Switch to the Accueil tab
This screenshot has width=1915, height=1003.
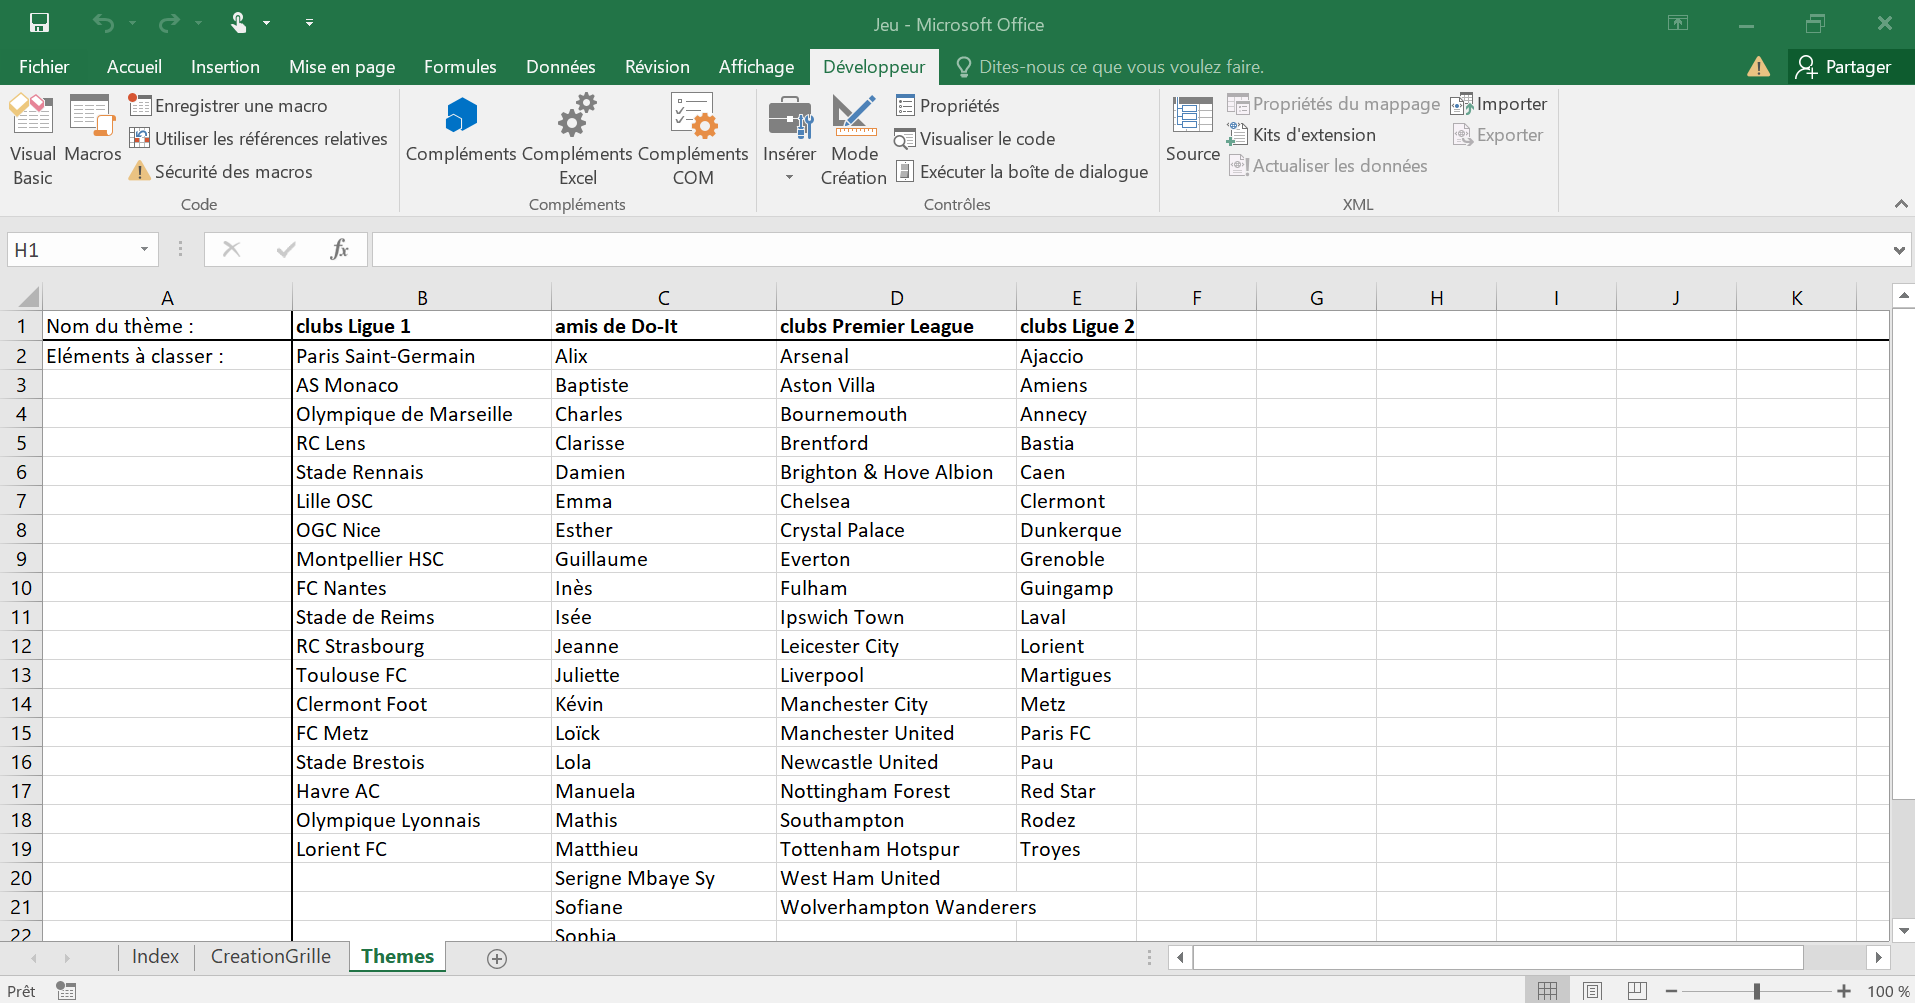point(134,67)
